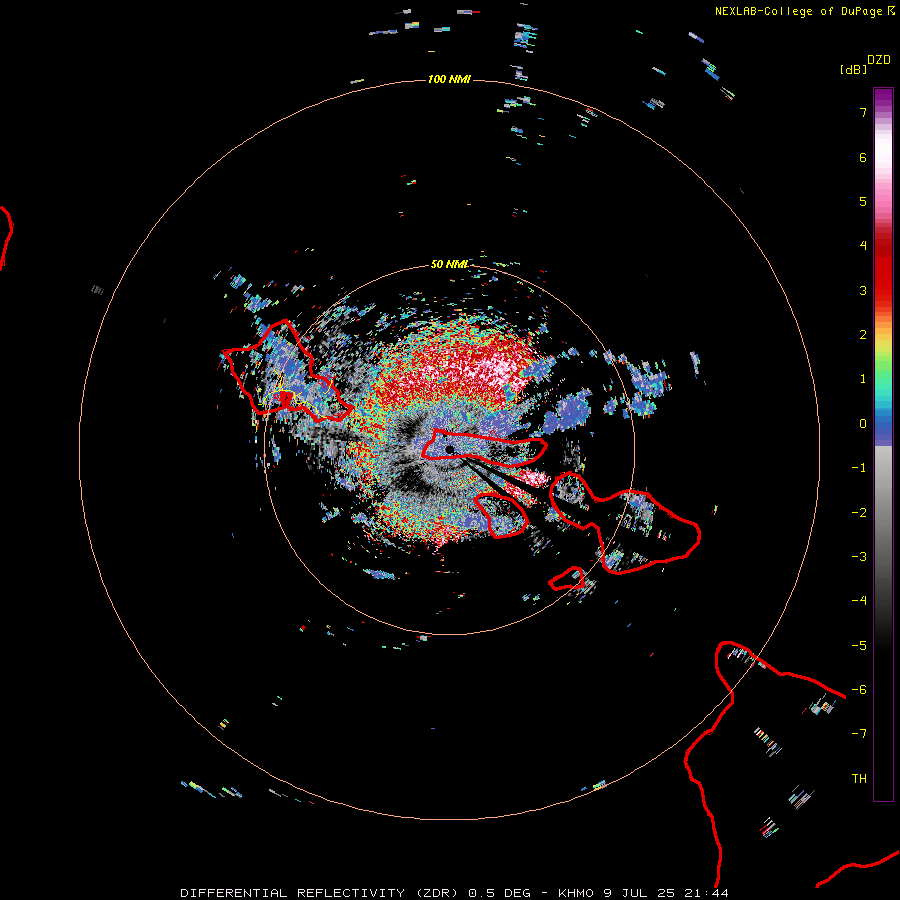Click the 0.5 DEG elevation text

click(499, 893)
